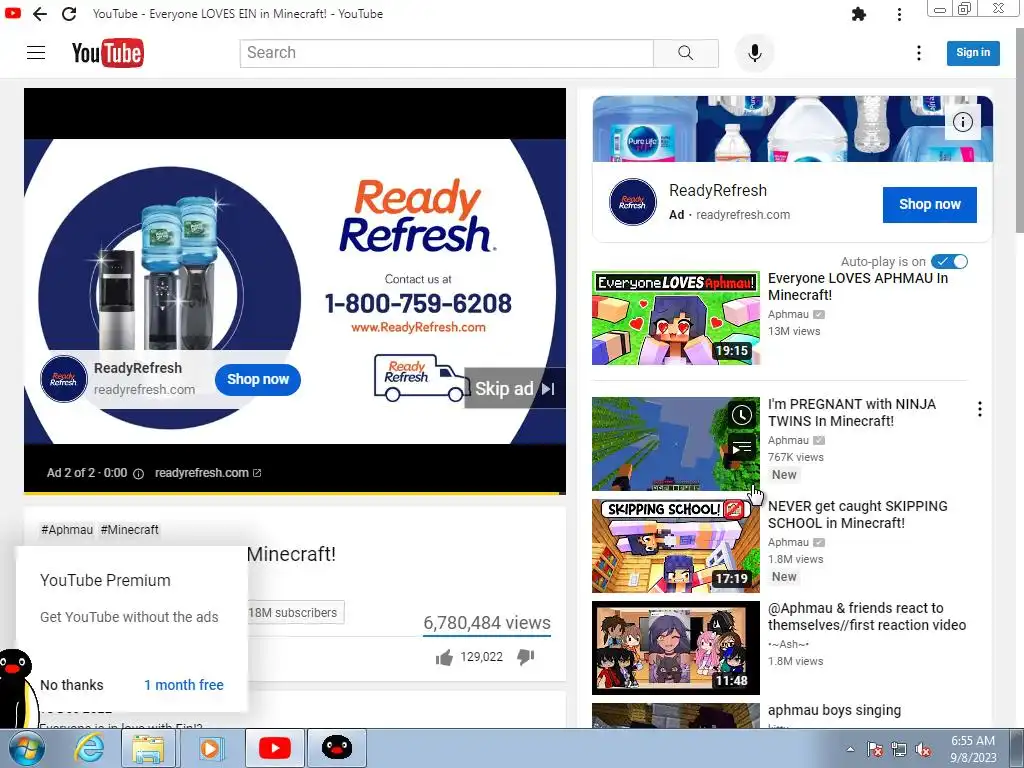Open the browser three-dot menu in title bar
Viewport: 1024px width, 768px height.
point(899,14)
